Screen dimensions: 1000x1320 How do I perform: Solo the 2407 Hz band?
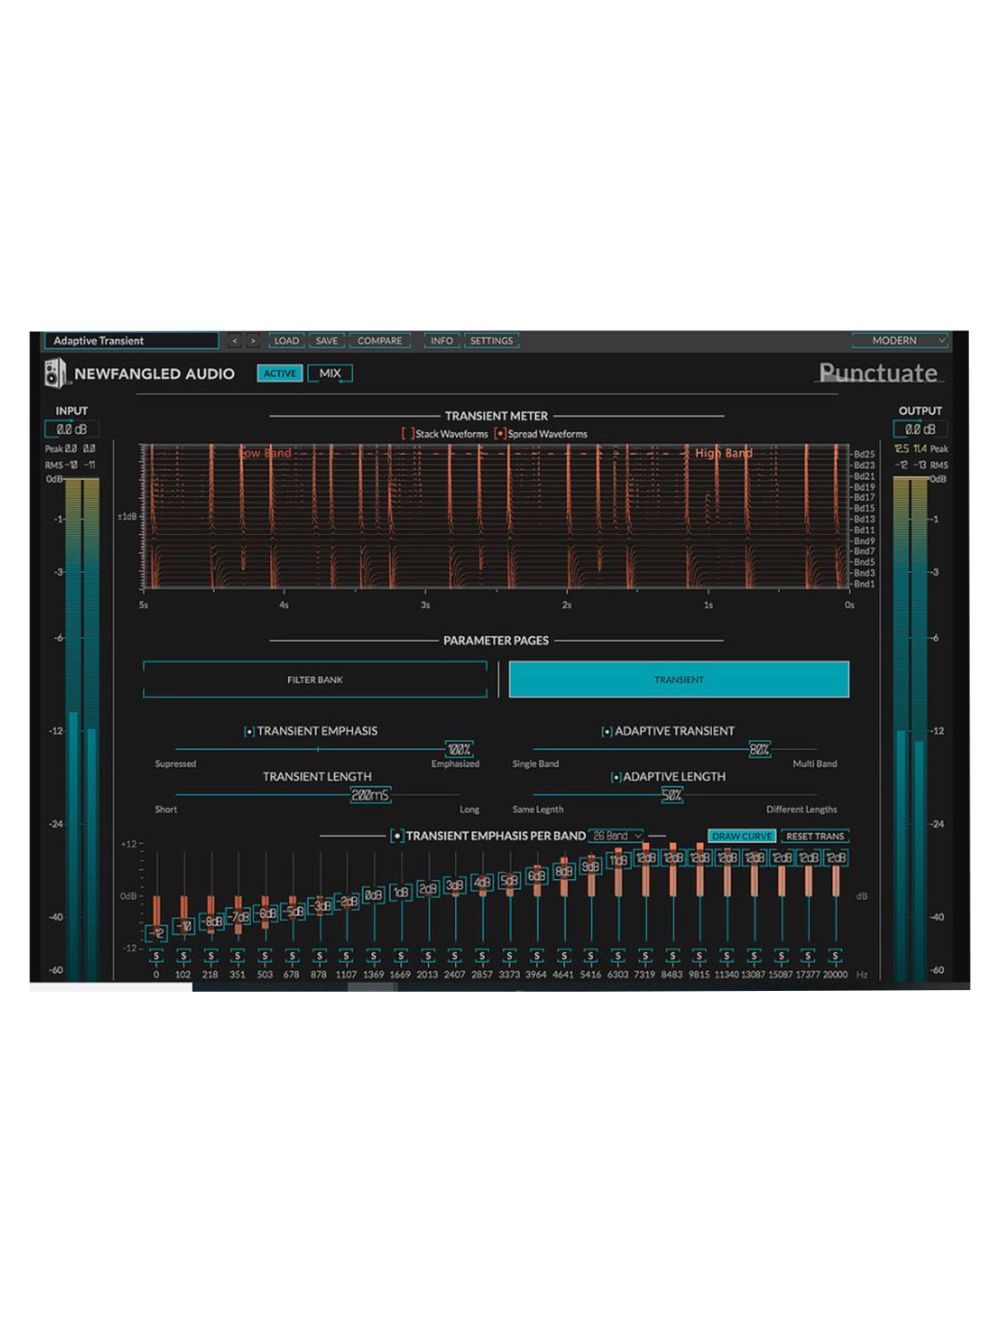tap(455, 956)
